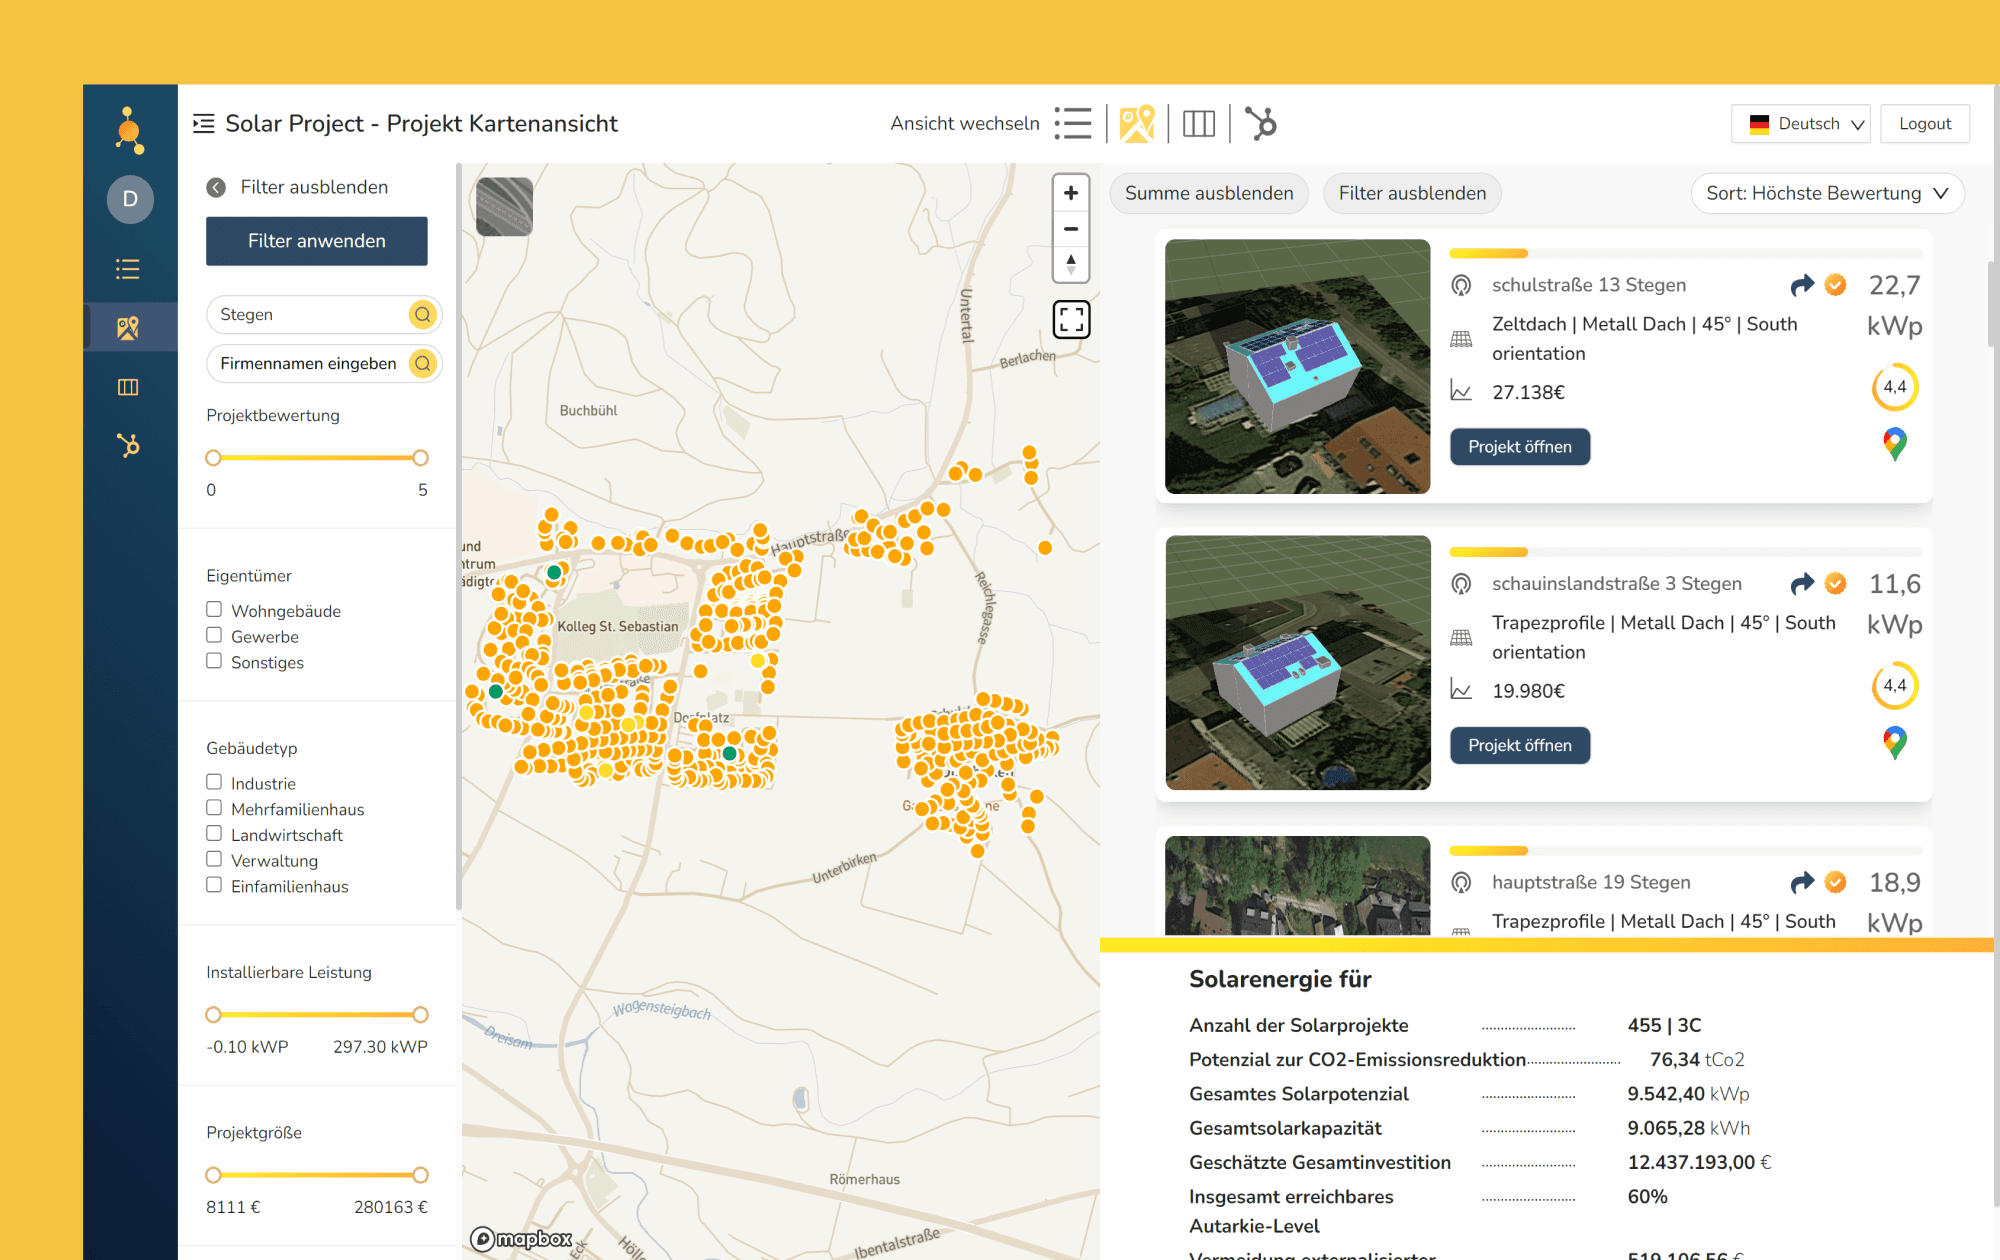Enable the Wohngebäude checkbox
Screen dimensions: 2000x1260
click(214, 610)
